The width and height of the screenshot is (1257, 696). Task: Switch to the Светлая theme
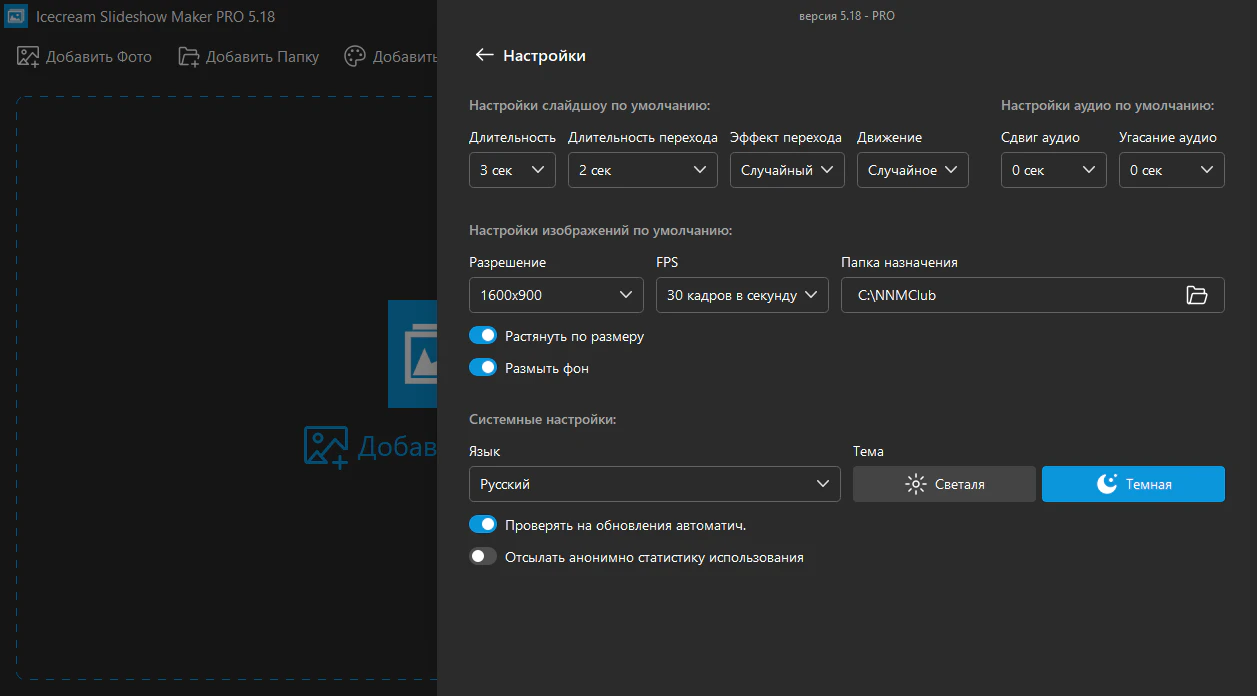point(944,484)
